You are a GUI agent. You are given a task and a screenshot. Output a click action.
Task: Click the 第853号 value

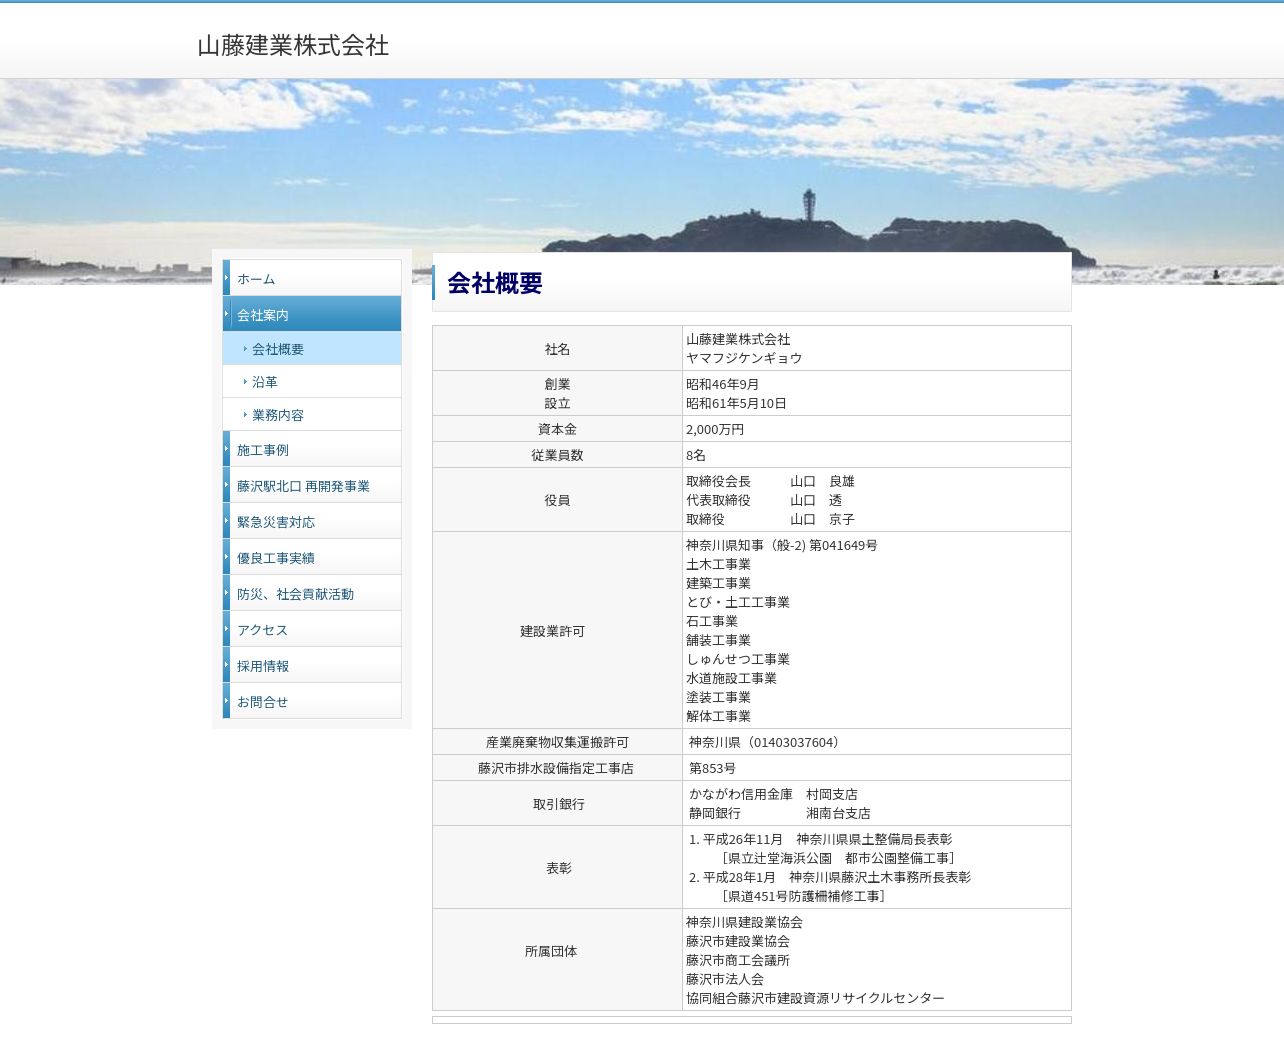pos(712,769)
